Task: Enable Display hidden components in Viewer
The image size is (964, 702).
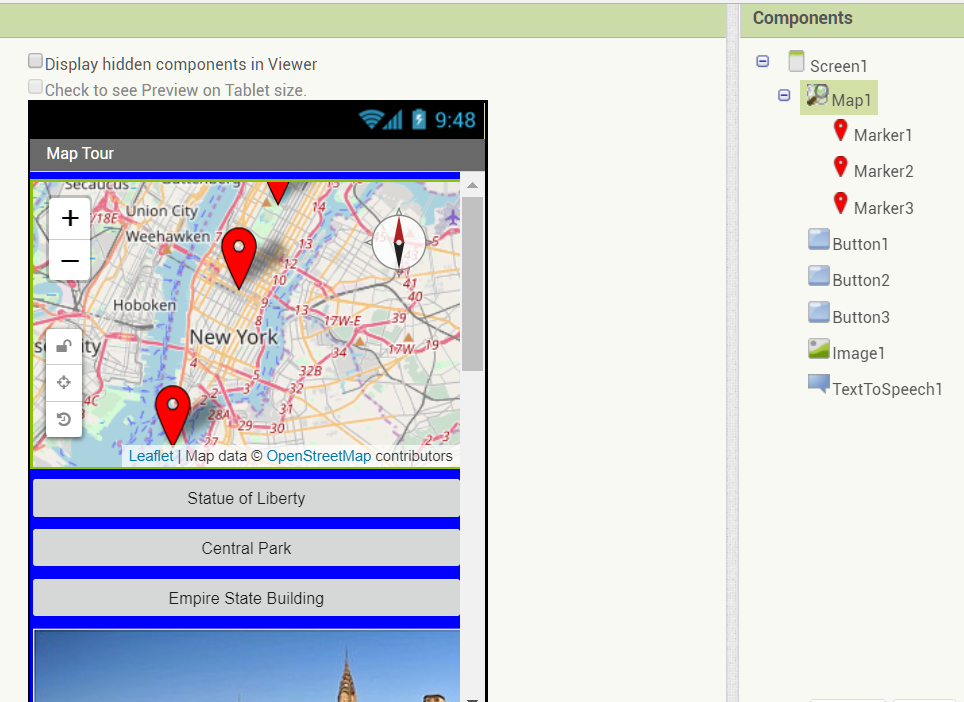Action: coord(36,61)
